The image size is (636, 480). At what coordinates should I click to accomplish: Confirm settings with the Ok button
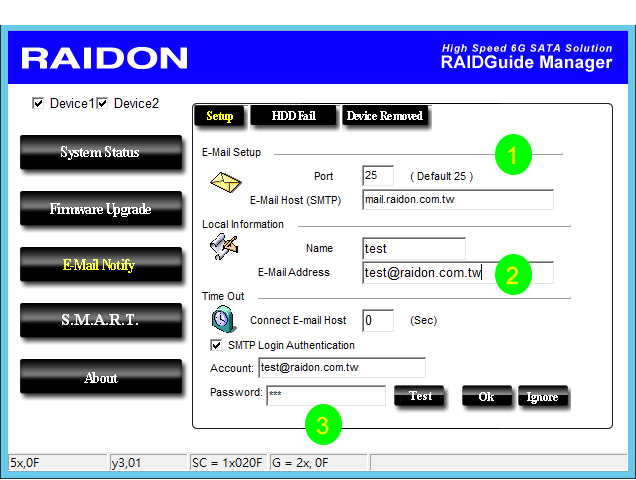[486, 397]
